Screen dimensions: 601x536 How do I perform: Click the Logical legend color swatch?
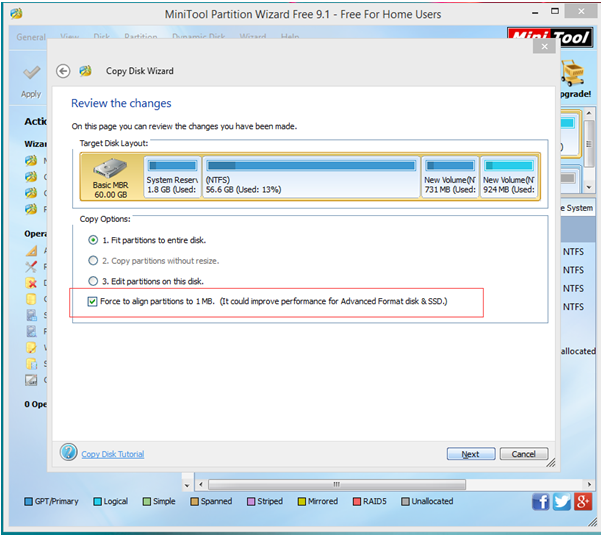(x=97, y=501)
